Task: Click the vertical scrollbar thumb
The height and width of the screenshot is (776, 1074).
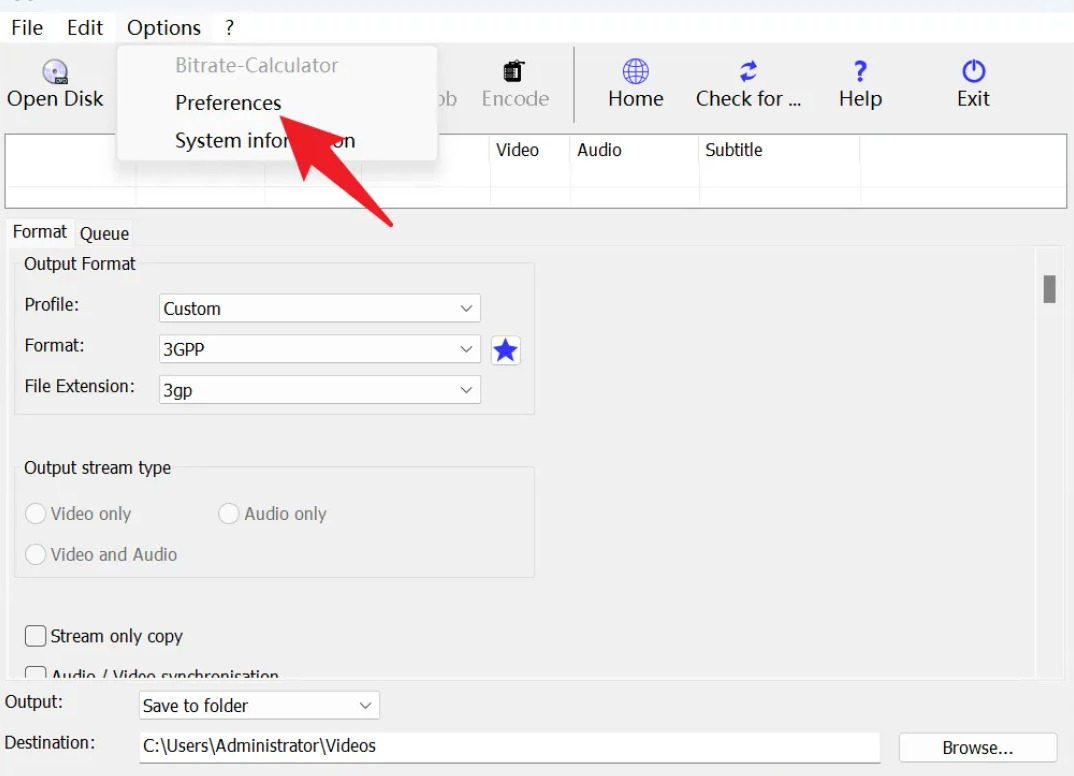Action: coord(1049,288)
